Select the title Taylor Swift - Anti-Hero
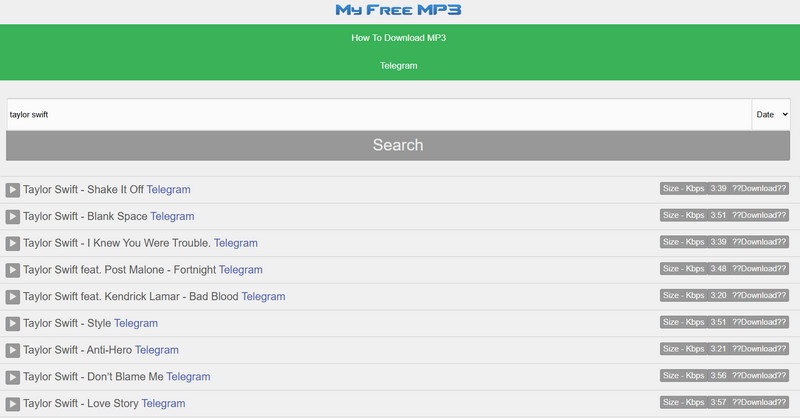This screenshot has width=800, height=418. tap(78, 350)
